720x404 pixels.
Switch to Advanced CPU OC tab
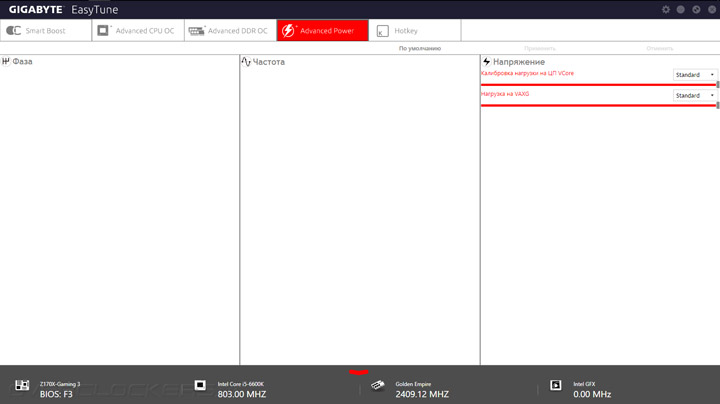(138, 31)
